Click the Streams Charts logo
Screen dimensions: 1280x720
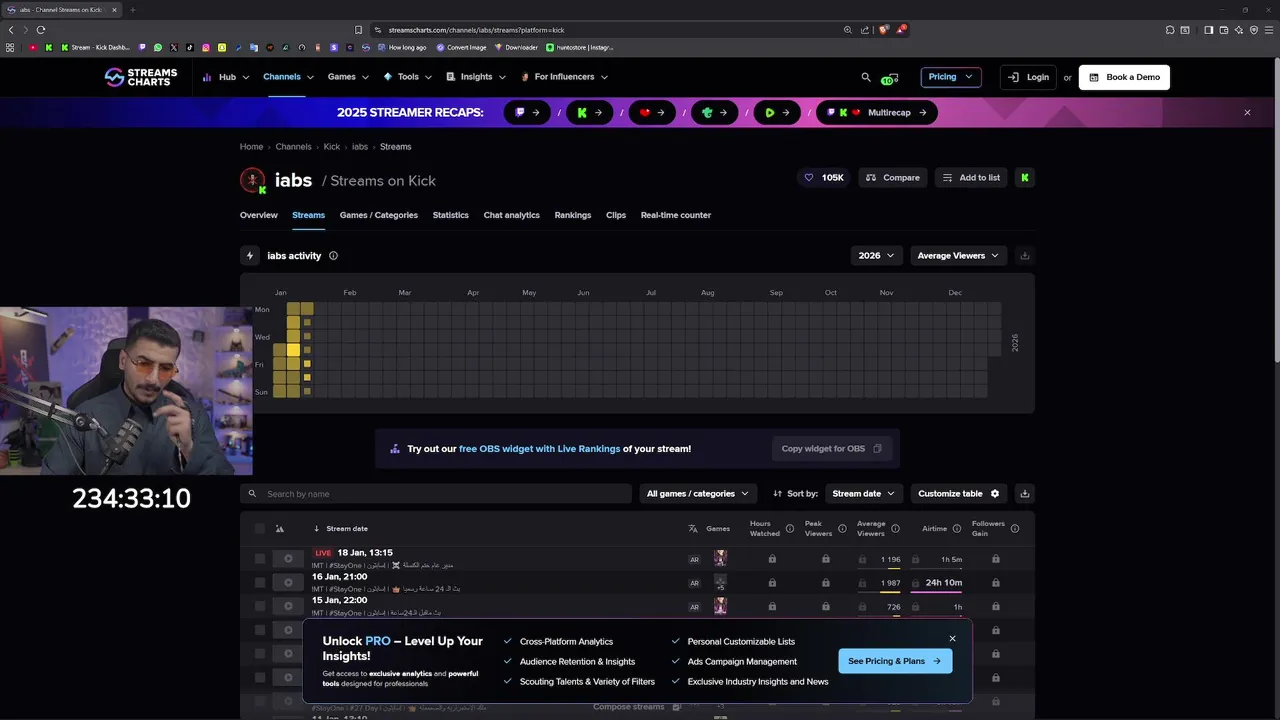[141, 77]
